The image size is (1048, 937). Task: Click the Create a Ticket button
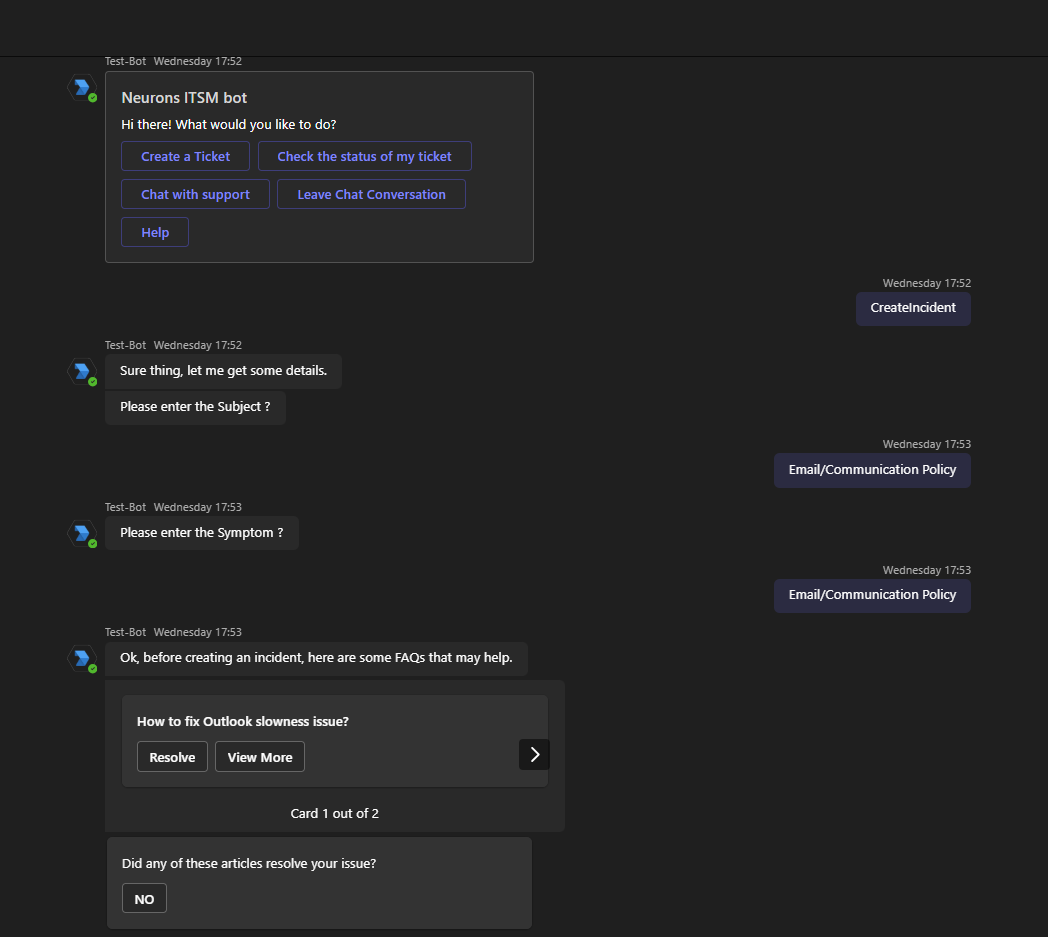pyautogui.click(x=185, y=157)
